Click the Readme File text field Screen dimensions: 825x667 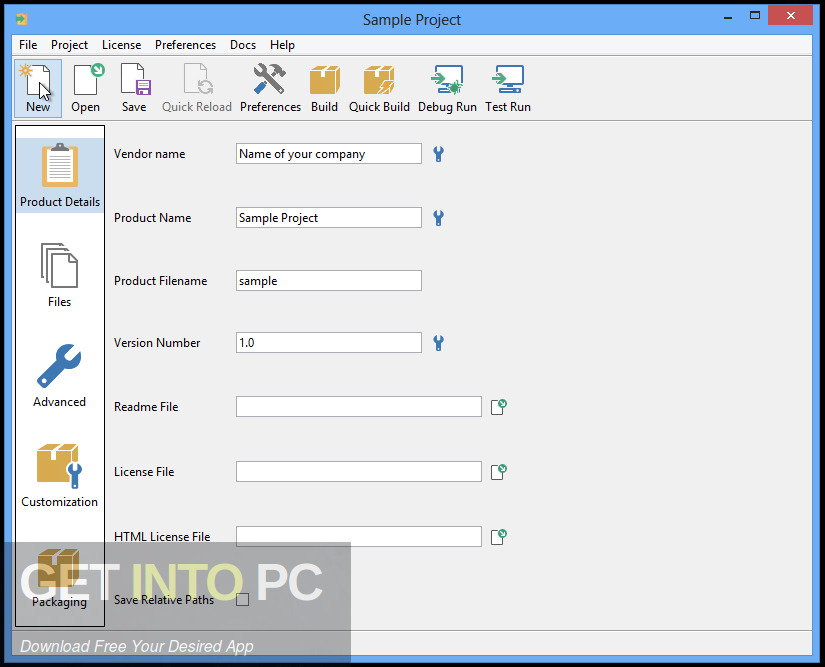coord(359,407)
